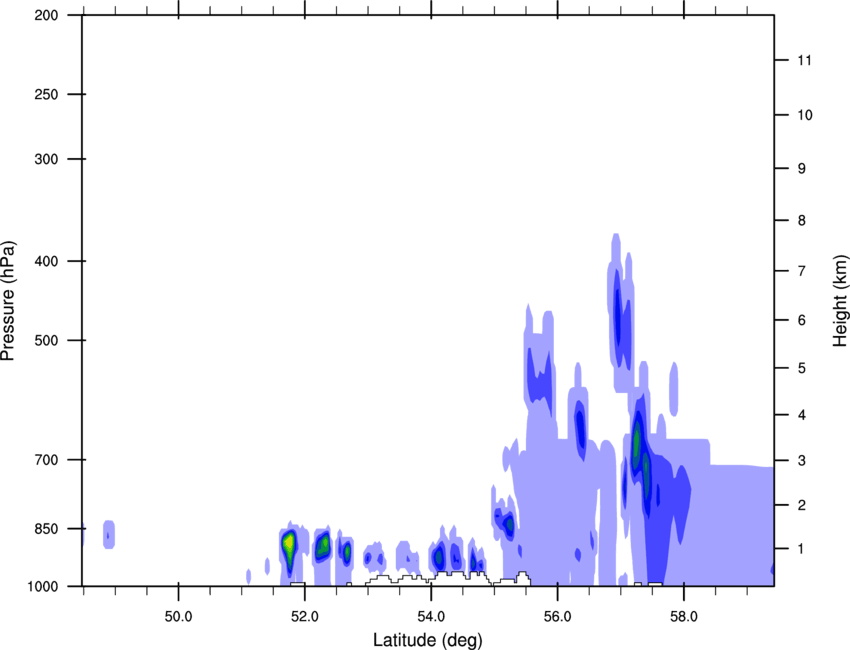Click pressure tick label 400
The width and height of the screenshot is (850, 650).
pos(46,261)
